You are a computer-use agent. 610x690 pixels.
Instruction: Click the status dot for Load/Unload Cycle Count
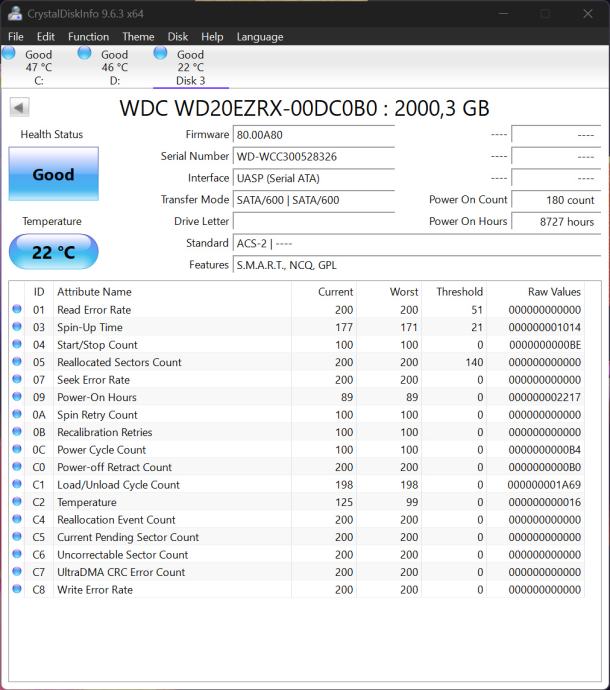pos(17,484)
